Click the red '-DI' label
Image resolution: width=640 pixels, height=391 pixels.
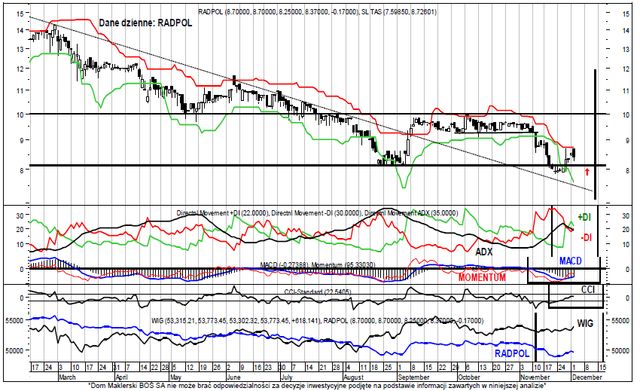(x=587, y=237)
